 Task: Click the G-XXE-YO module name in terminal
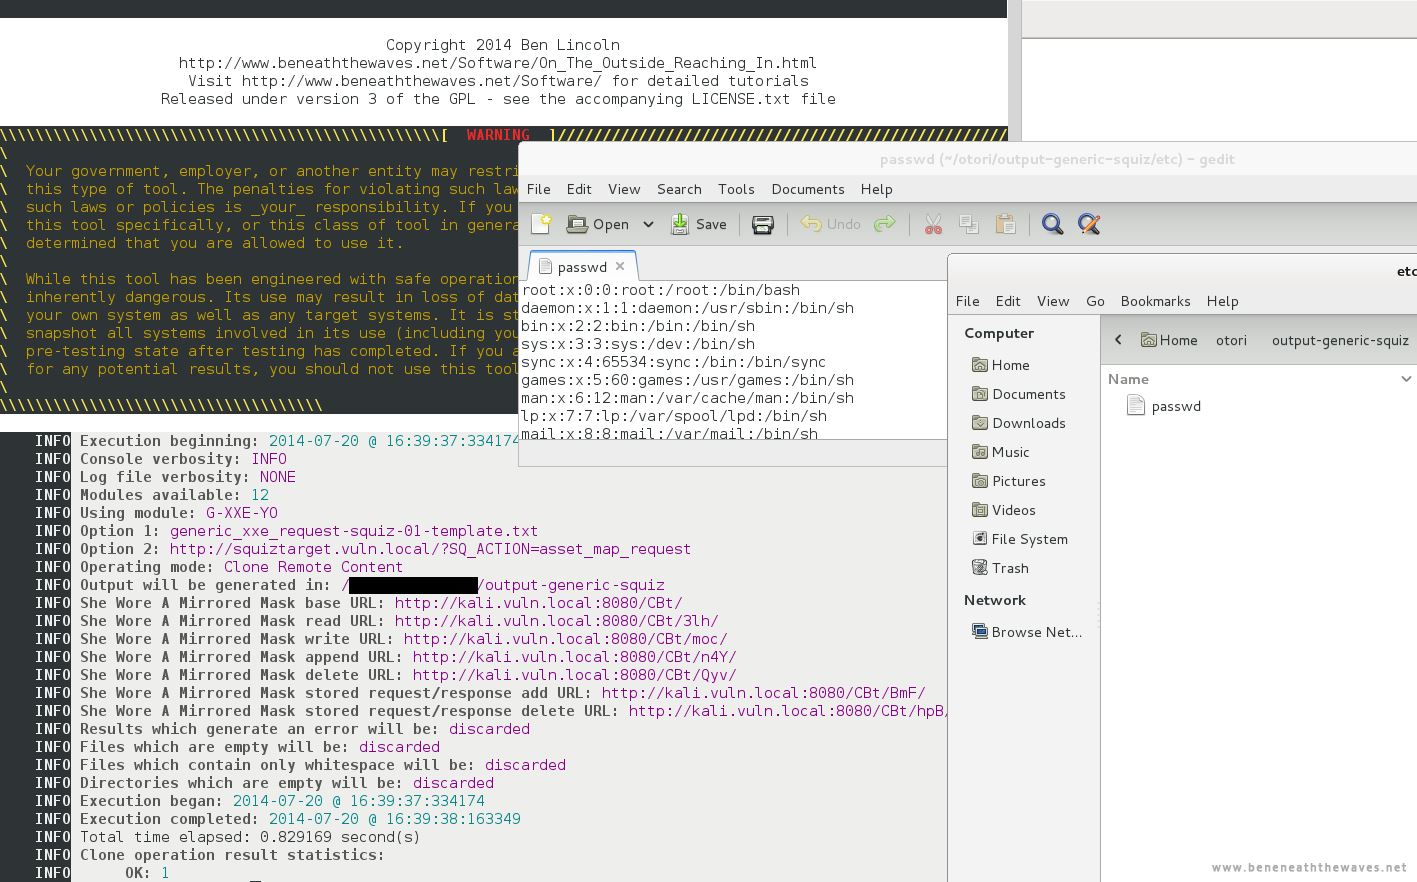click(242, 513)
